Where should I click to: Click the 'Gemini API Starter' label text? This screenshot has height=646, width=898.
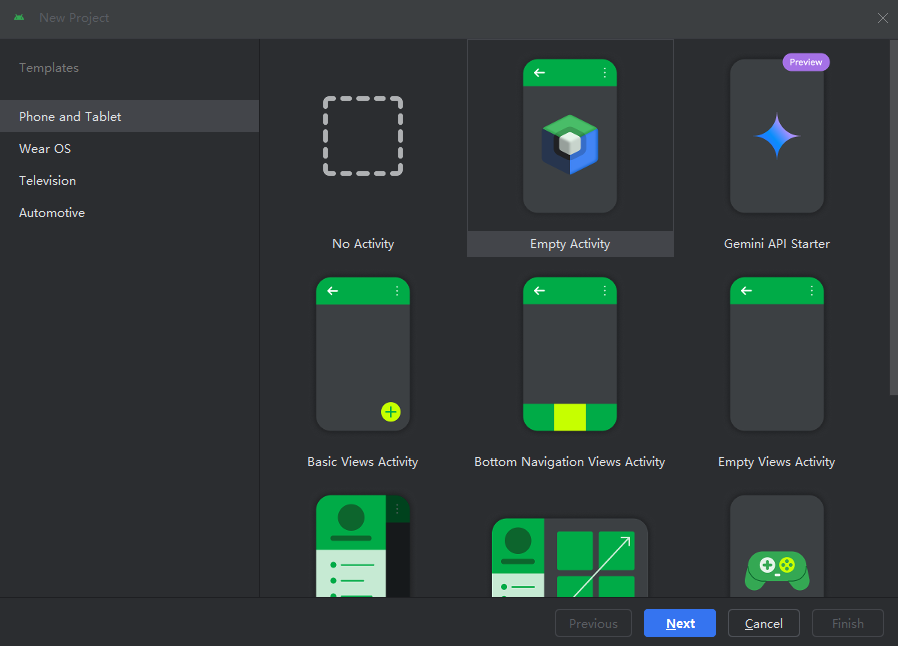[x=777, y=244]
